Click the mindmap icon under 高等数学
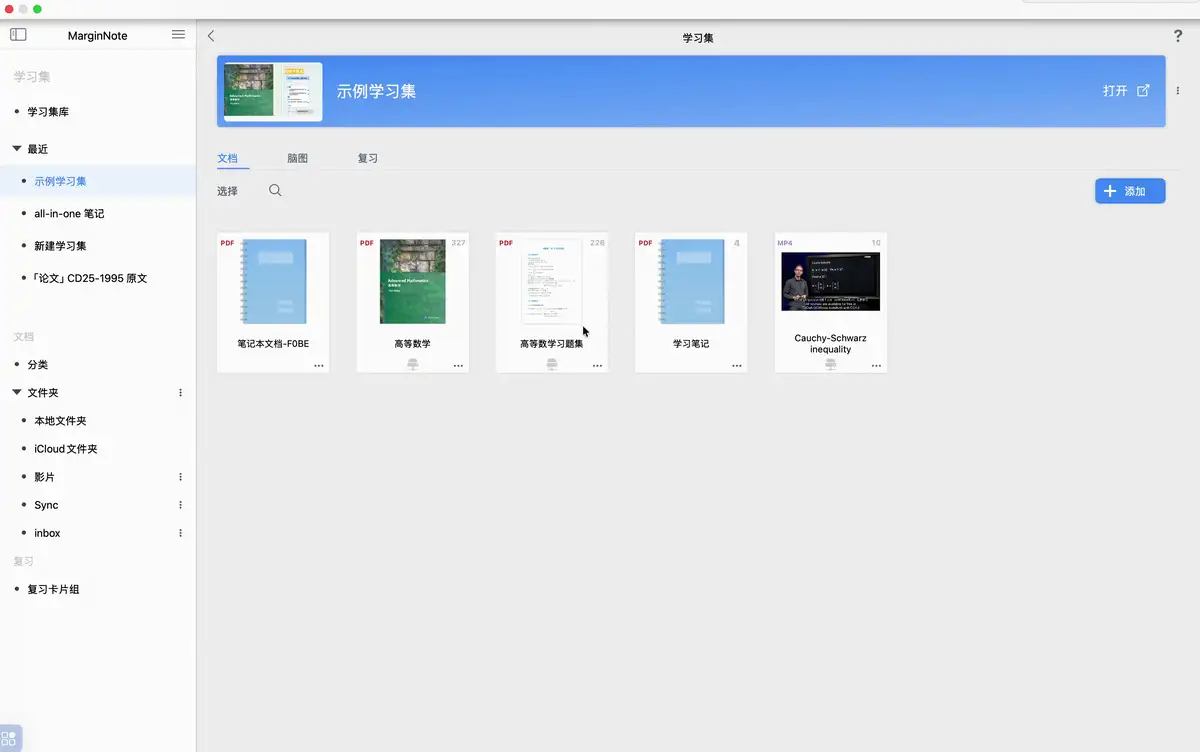 [413, 366]
